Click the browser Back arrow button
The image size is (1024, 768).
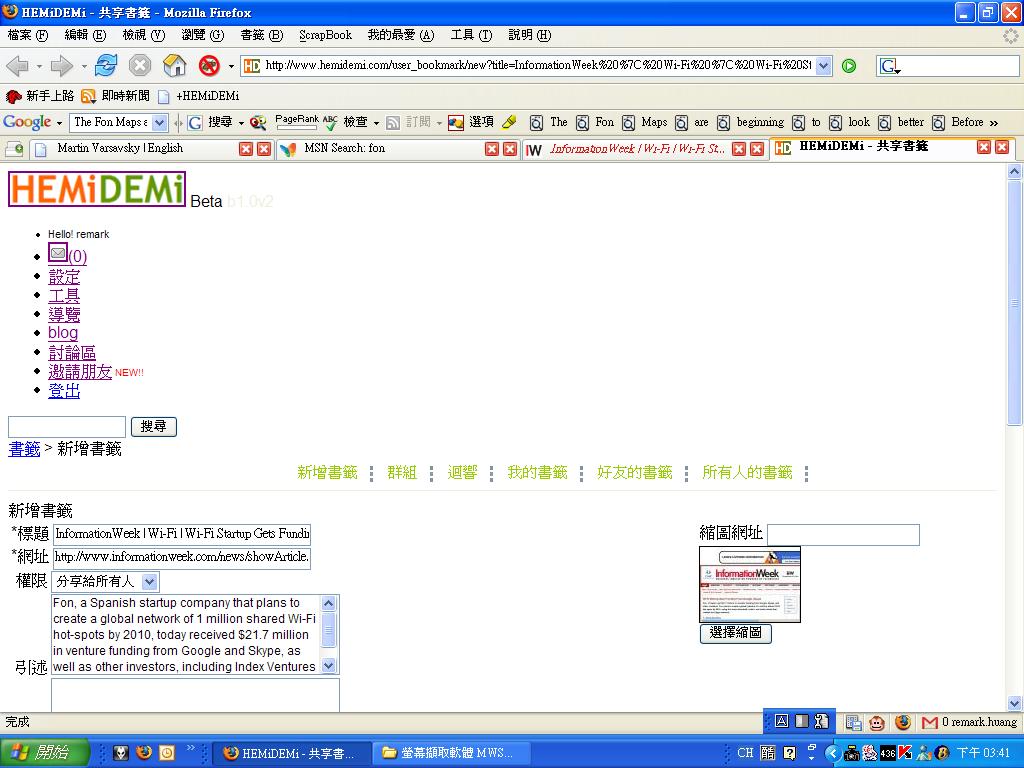point(18,65)
